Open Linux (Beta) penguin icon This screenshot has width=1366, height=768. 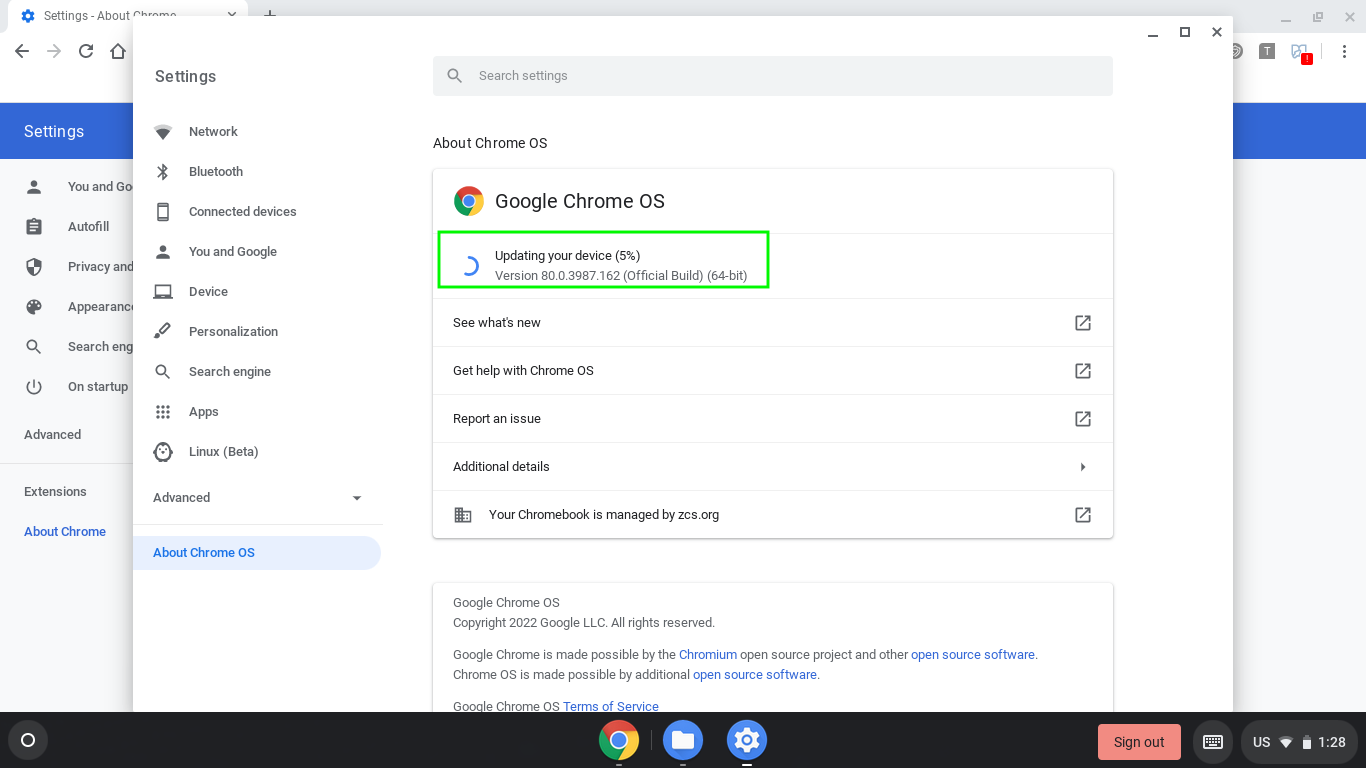[163, 452]
